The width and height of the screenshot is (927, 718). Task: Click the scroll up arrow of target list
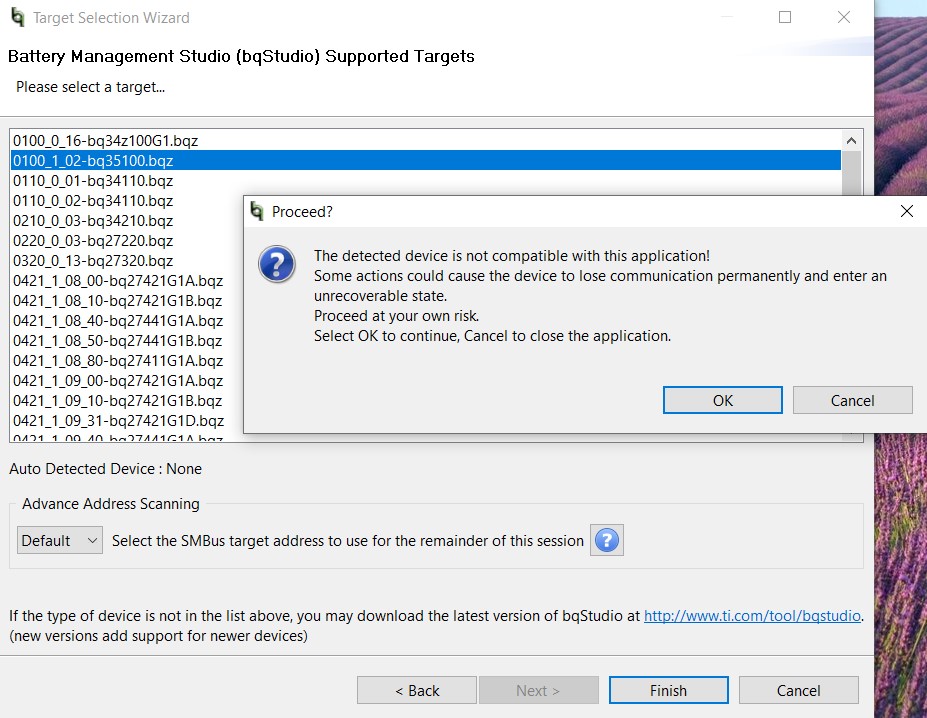(x=851, y=141)
